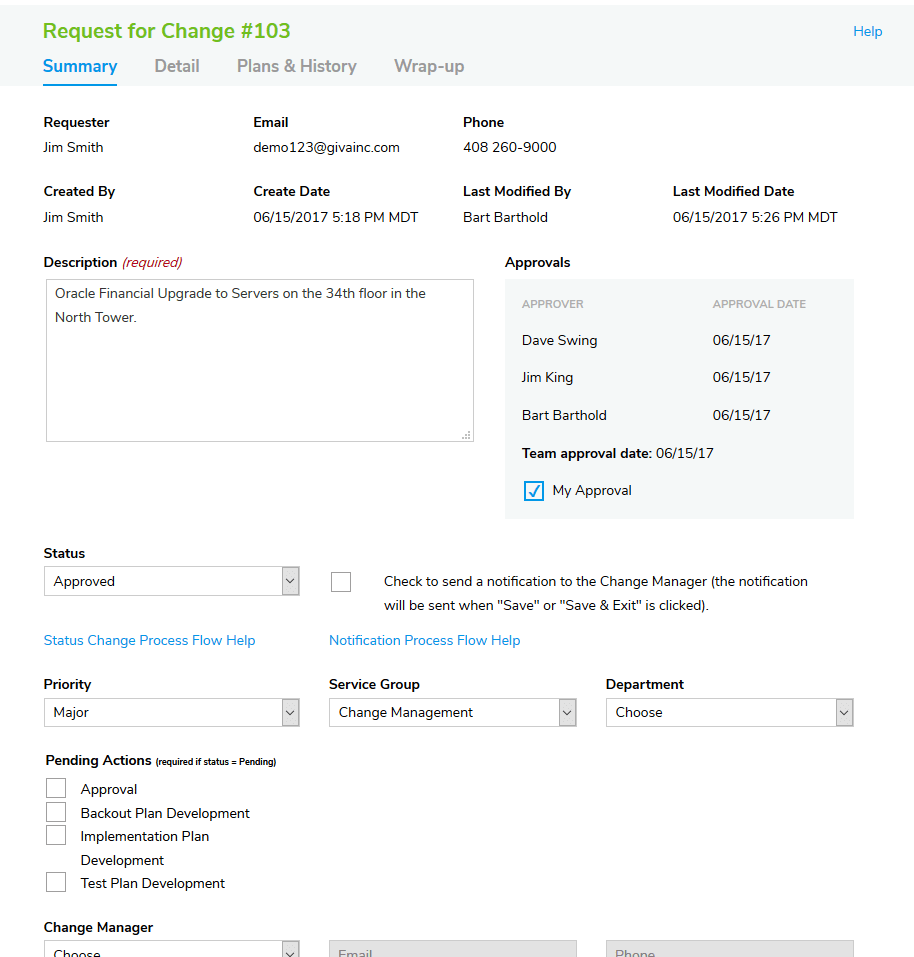Check the Approval pending action

click(x=56, y=787)
